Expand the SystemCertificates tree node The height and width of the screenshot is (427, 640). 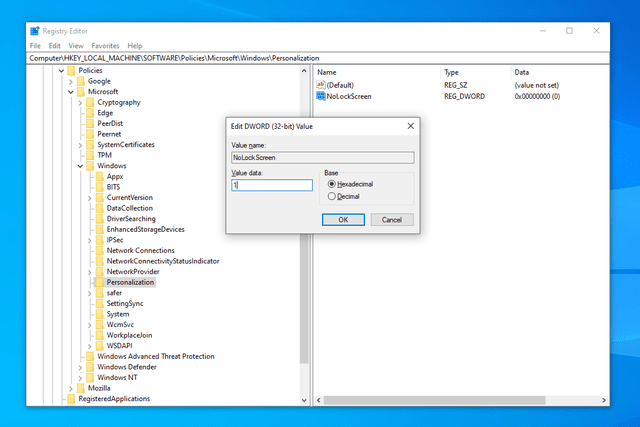click(x=80, y=145)
